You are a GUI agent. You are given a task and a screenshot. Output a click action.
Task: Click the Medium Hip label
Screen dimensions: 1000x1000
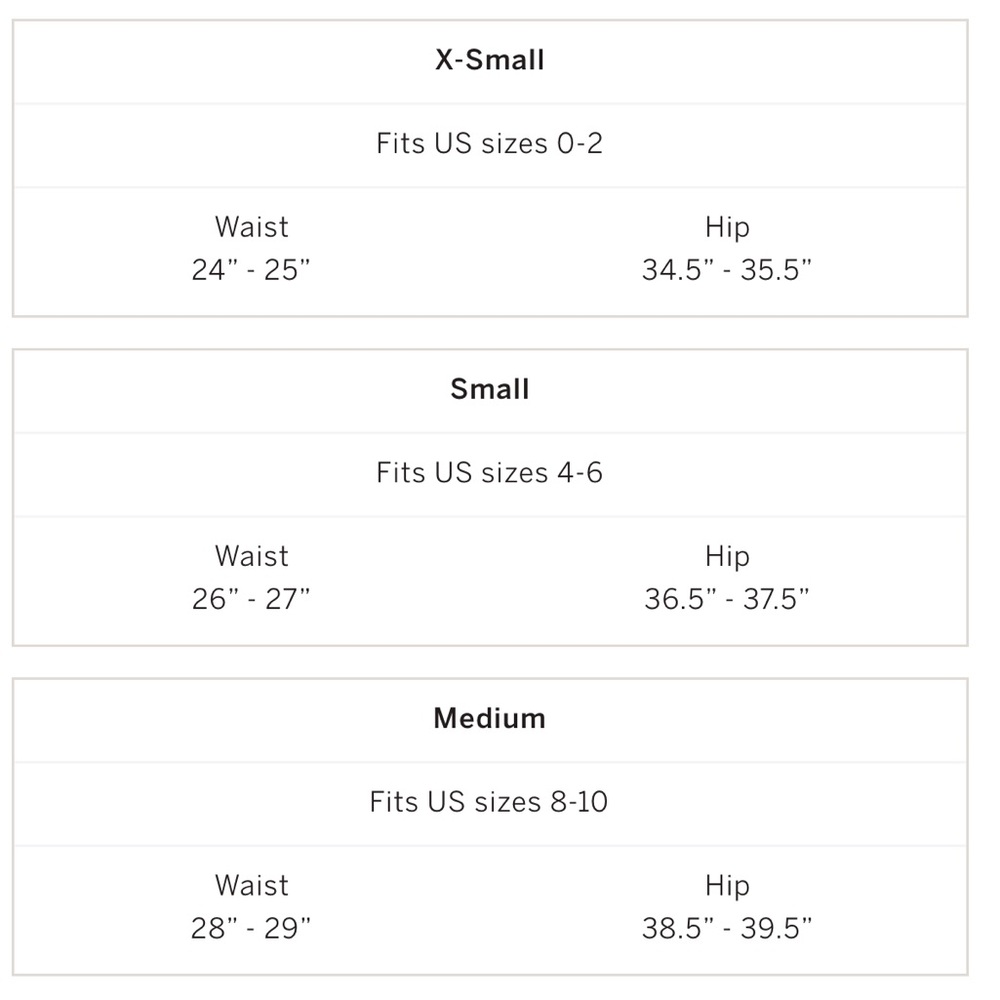pyautogui.click(x=727, y=886)
